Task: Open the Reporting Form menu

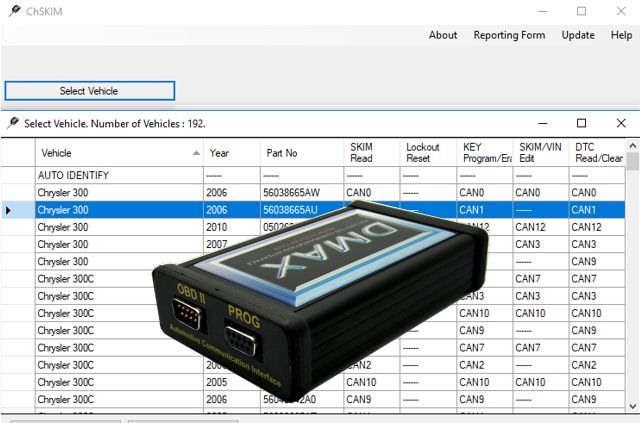Action: point(509,35)
